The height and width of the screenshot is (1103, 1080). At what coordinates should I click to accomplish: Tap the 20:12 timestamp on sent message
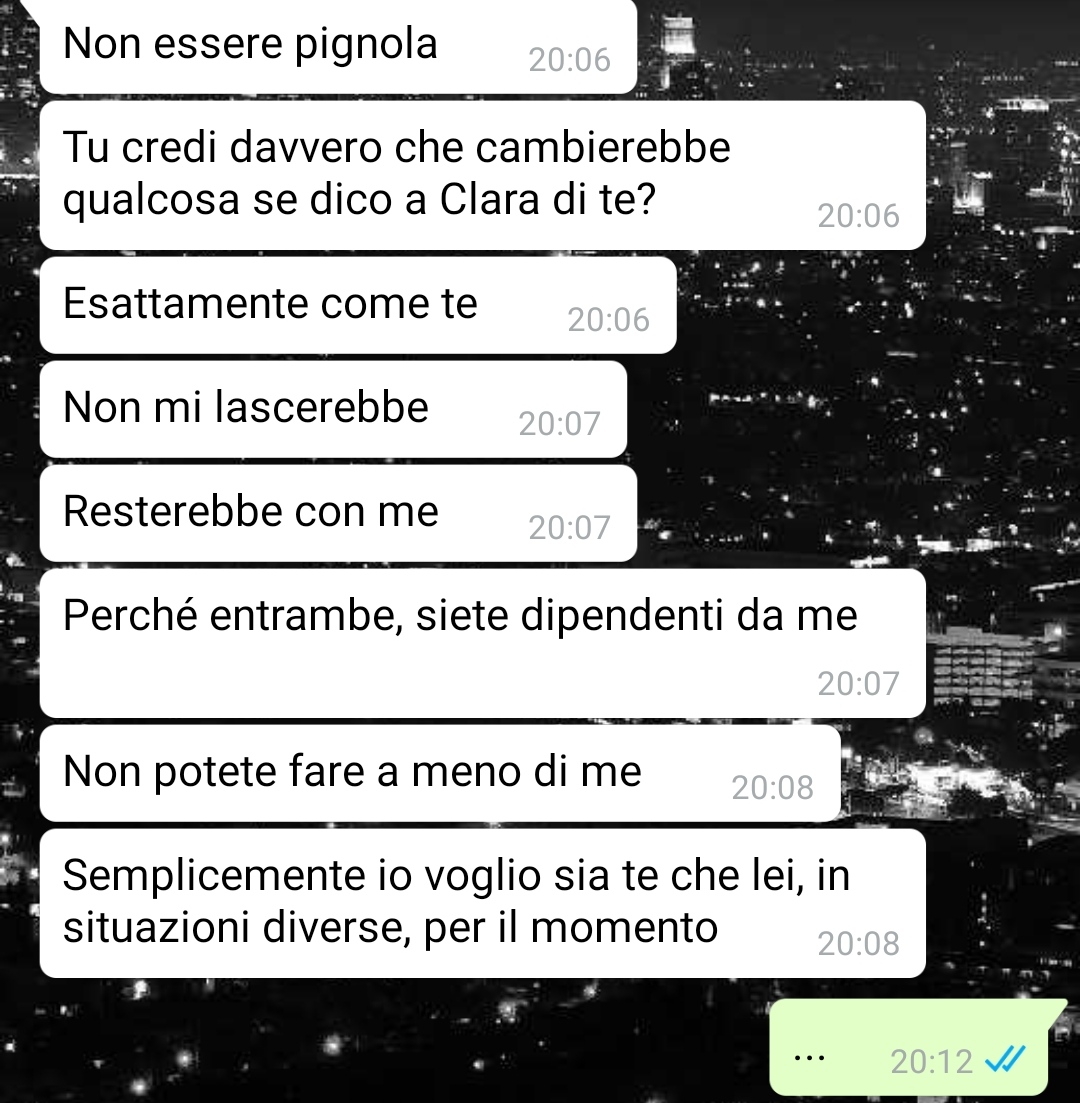[x=932, y=1061]
